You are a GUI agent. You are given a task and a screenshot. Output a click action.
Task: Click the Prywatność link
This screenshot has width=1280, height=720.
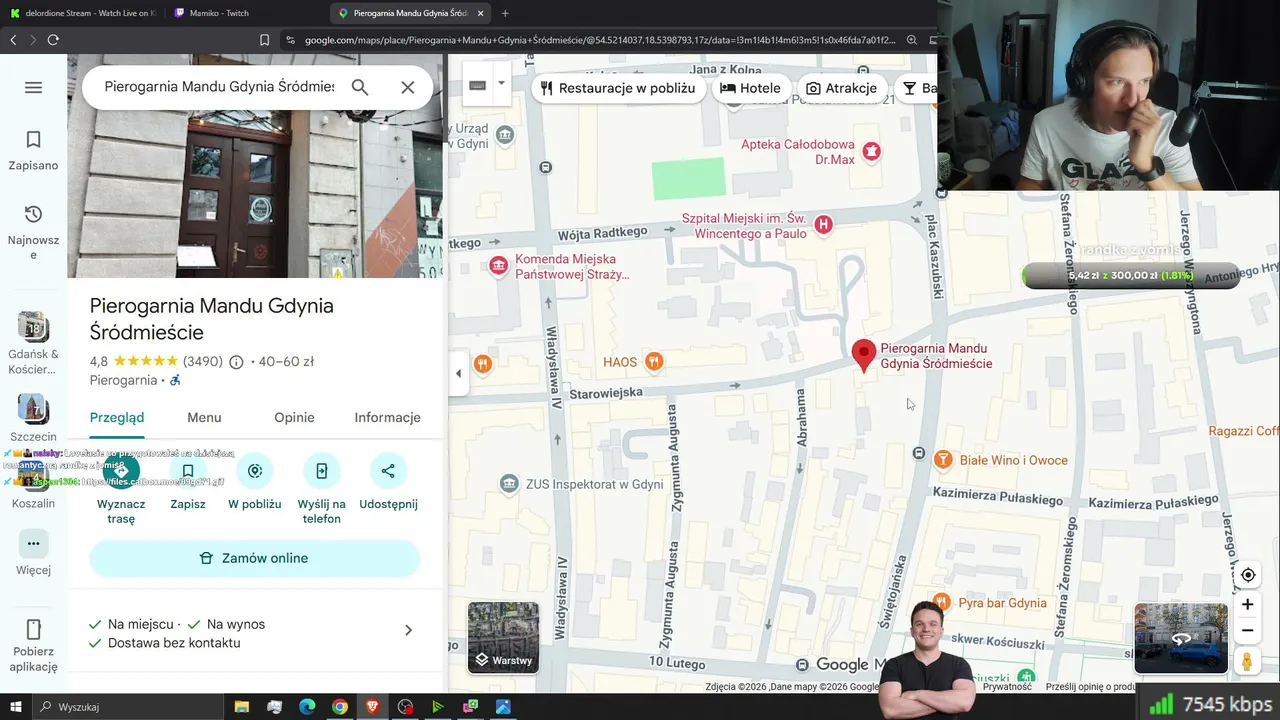pyautogui.click(x=1007, y=687)
